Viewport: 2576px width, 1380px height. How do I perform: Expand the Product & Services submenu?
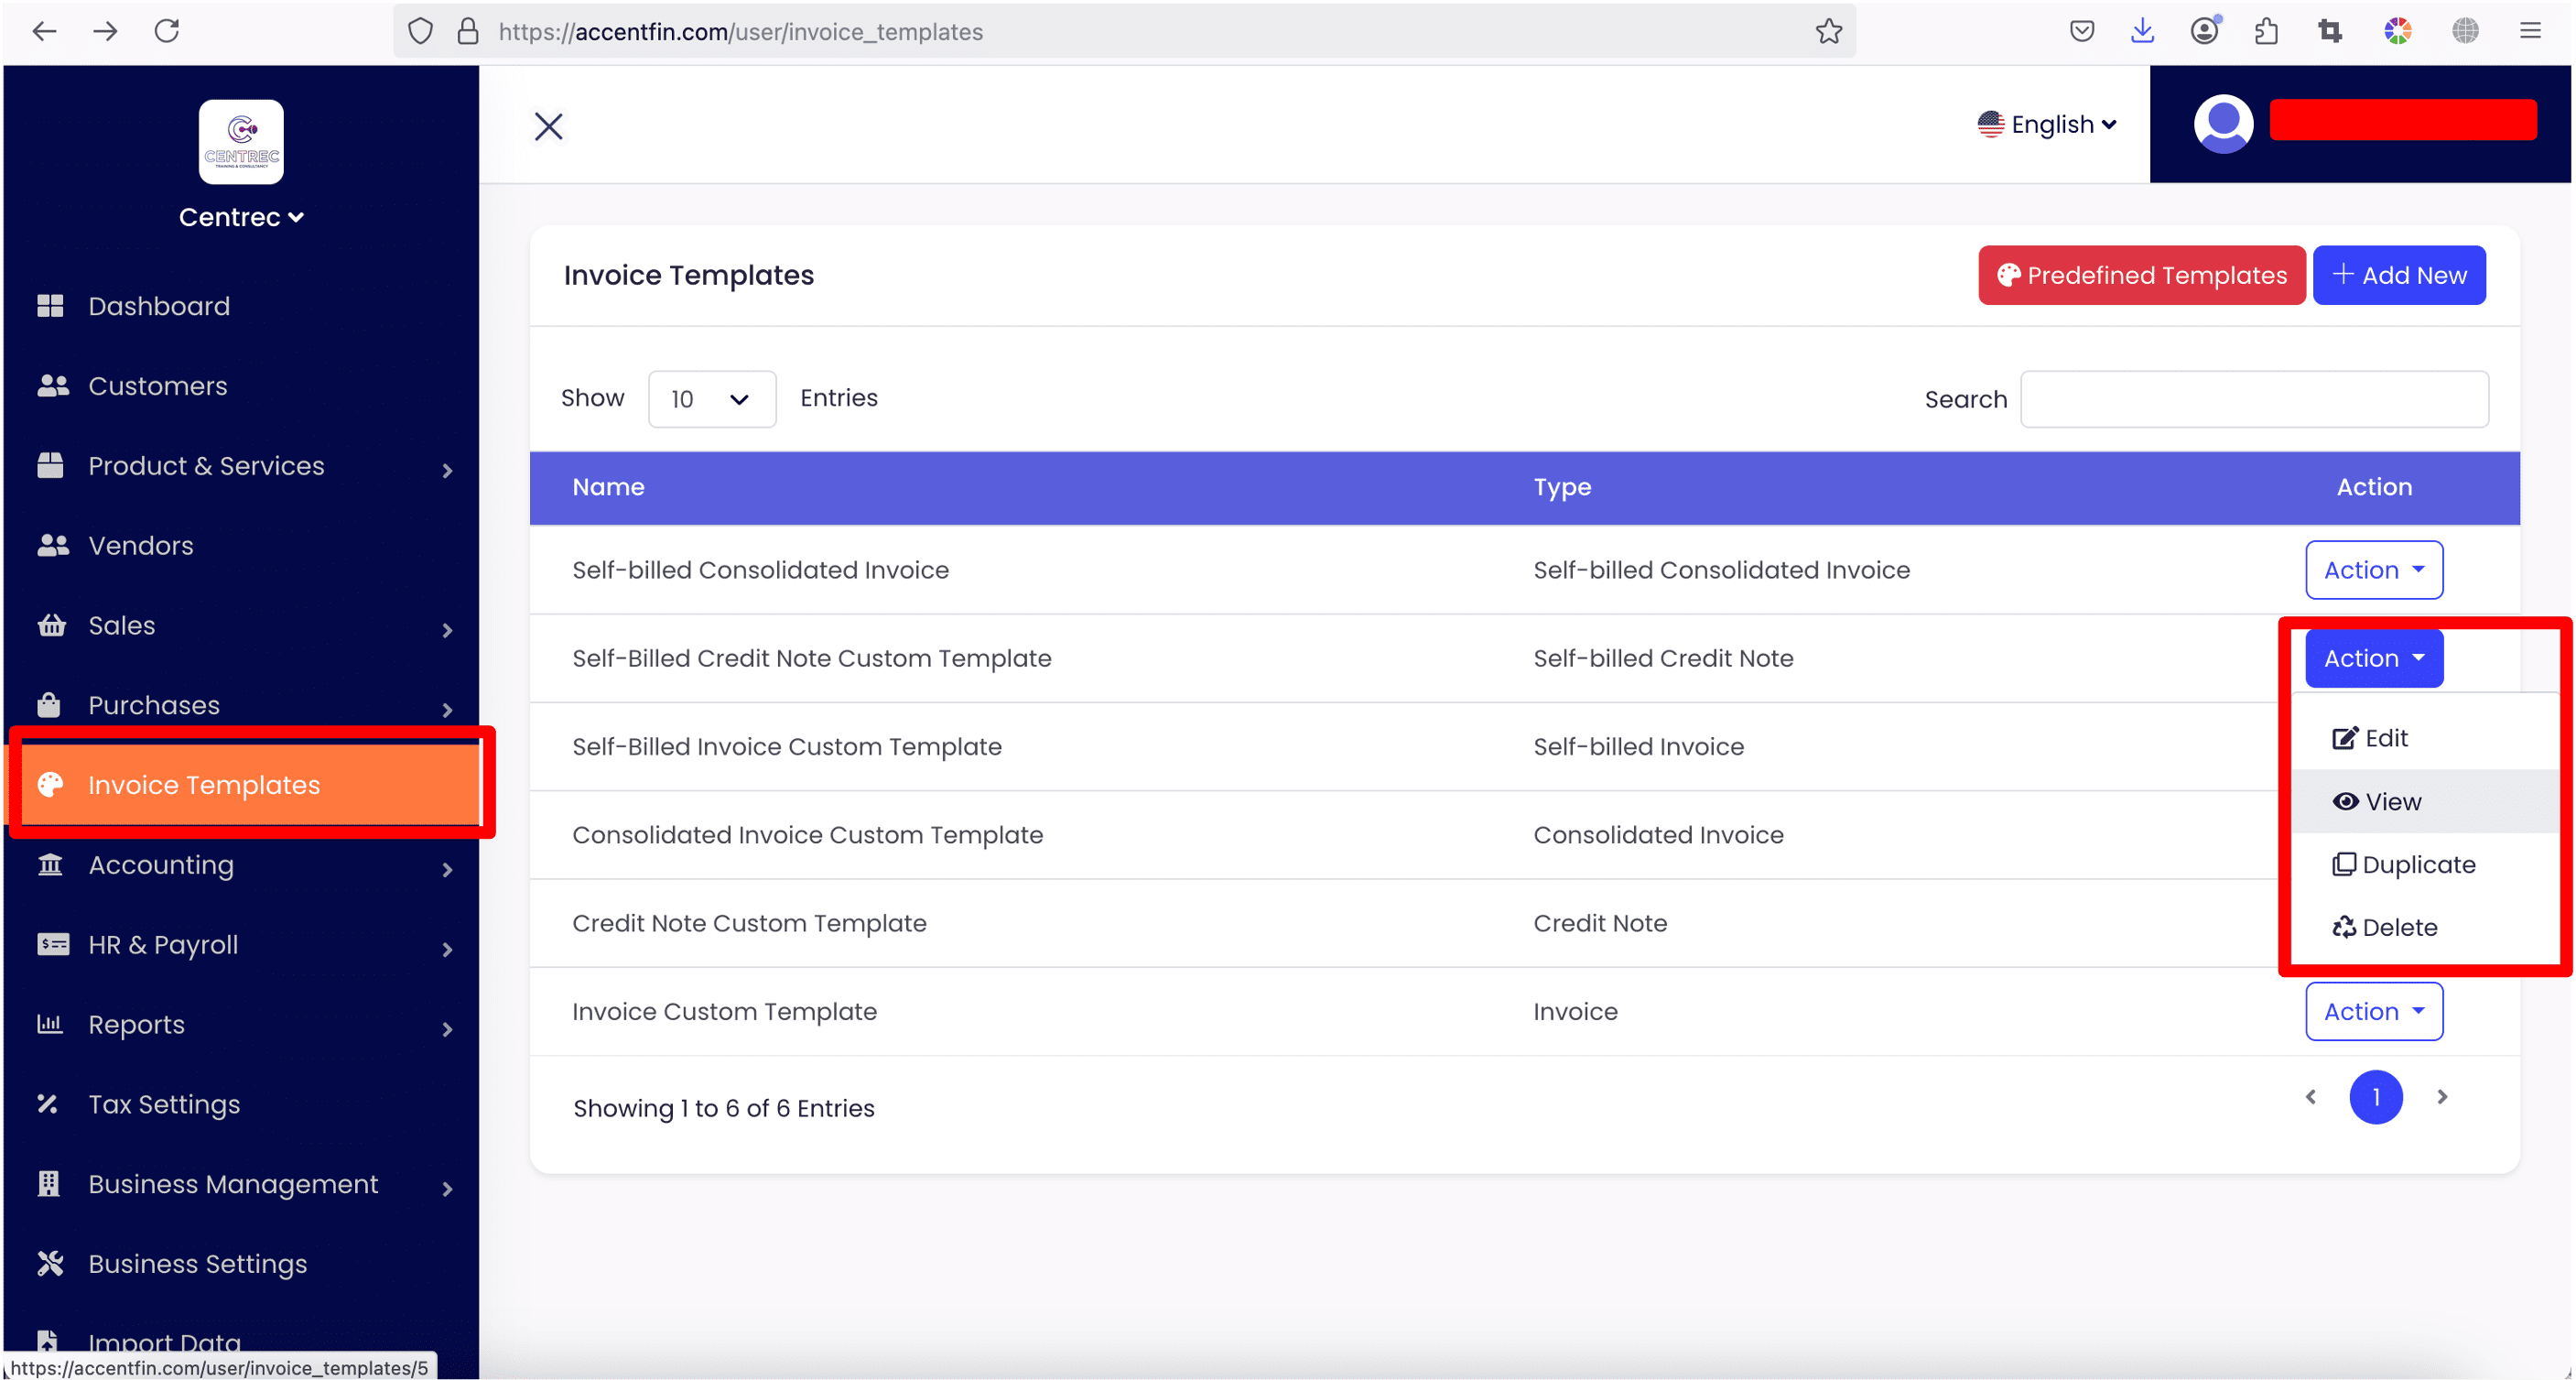coord(447,470)
